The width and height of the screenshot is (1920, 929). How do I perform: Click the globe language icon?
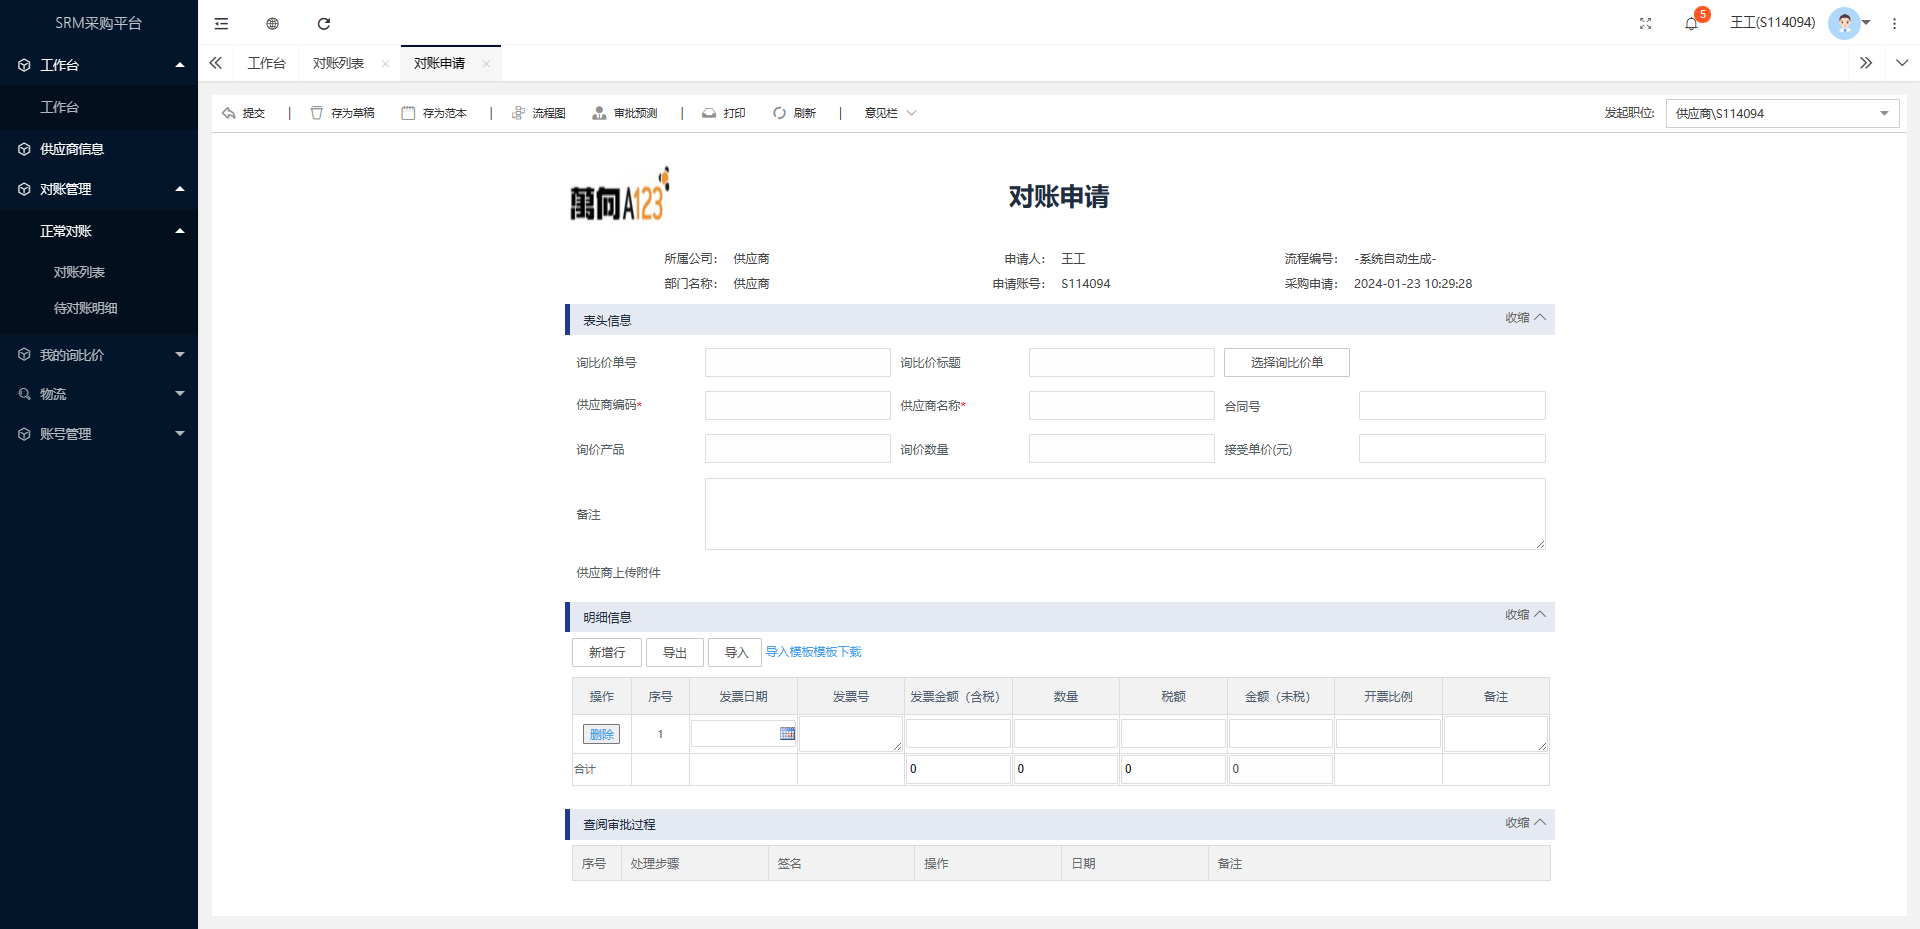pos(272,23)
